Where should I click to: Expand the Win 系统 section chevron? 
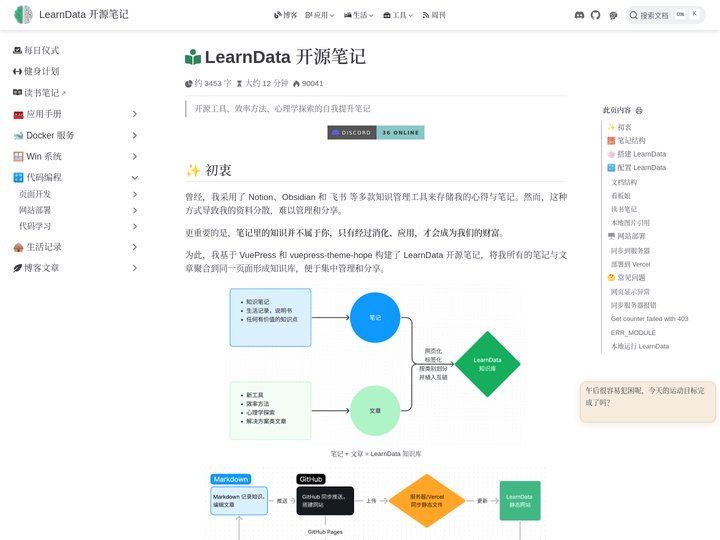point(134,157)
